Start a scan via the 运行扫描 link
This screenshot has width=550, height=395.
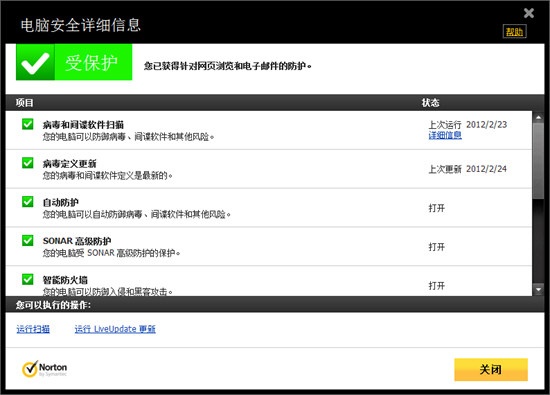click(33, 329)
